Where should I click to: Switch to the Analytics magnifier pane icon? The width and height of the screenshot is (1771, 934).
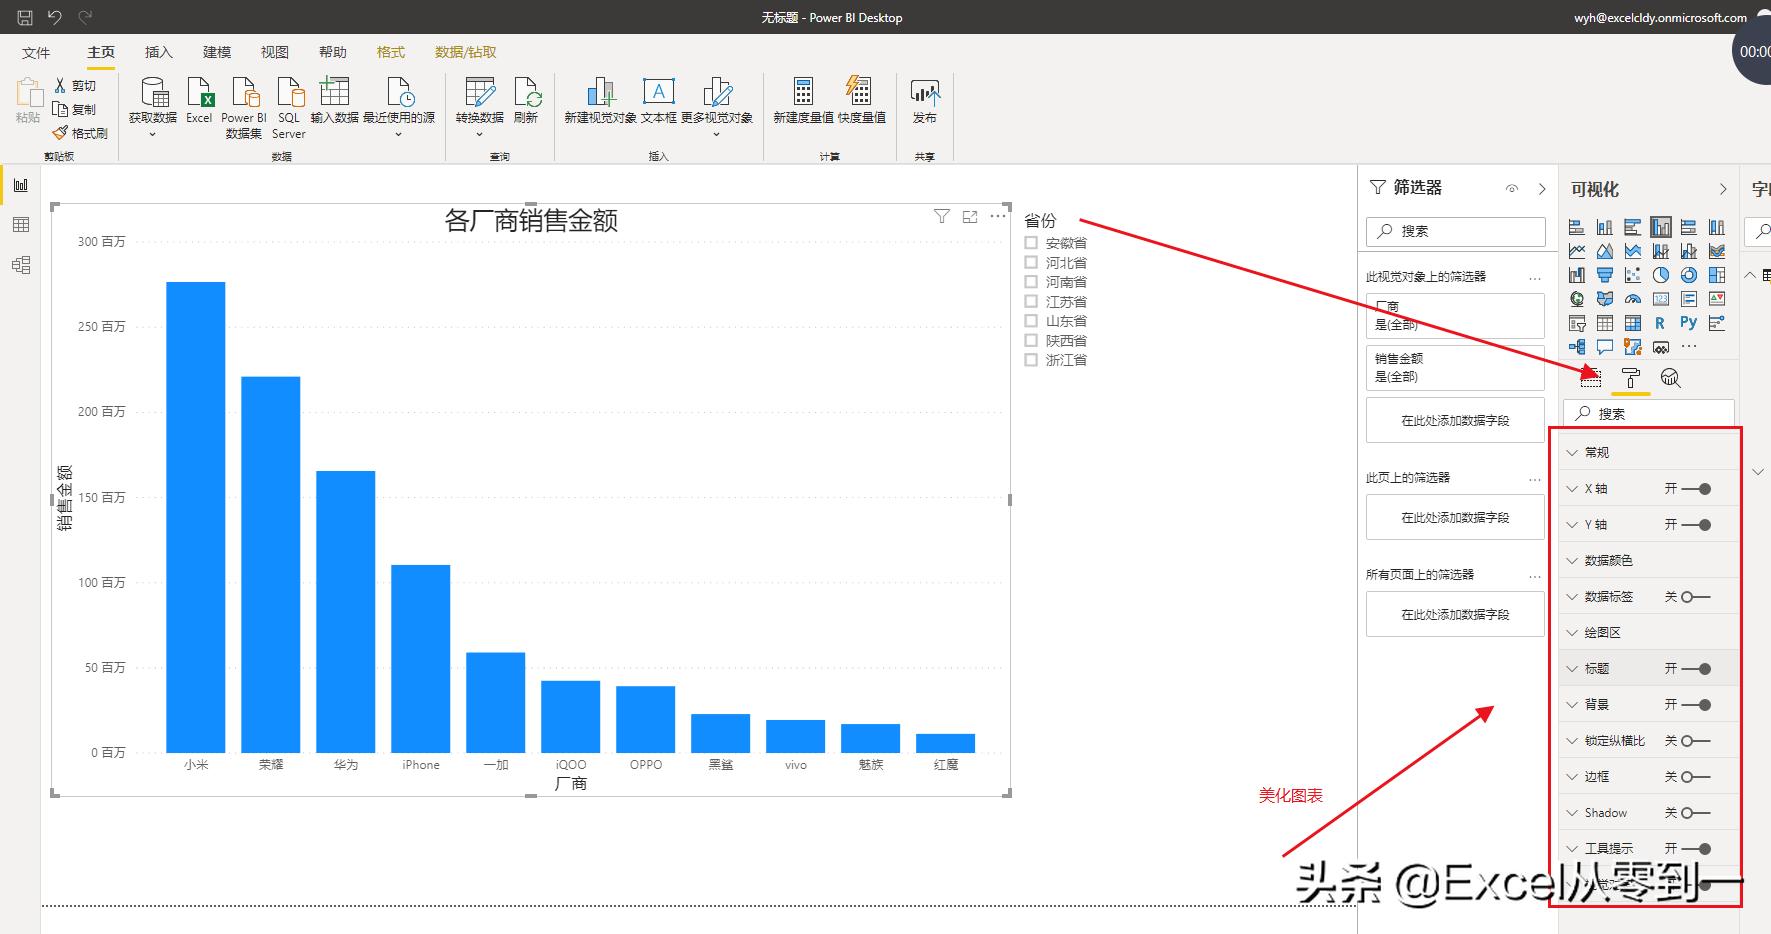click(x=1669, y=377)
